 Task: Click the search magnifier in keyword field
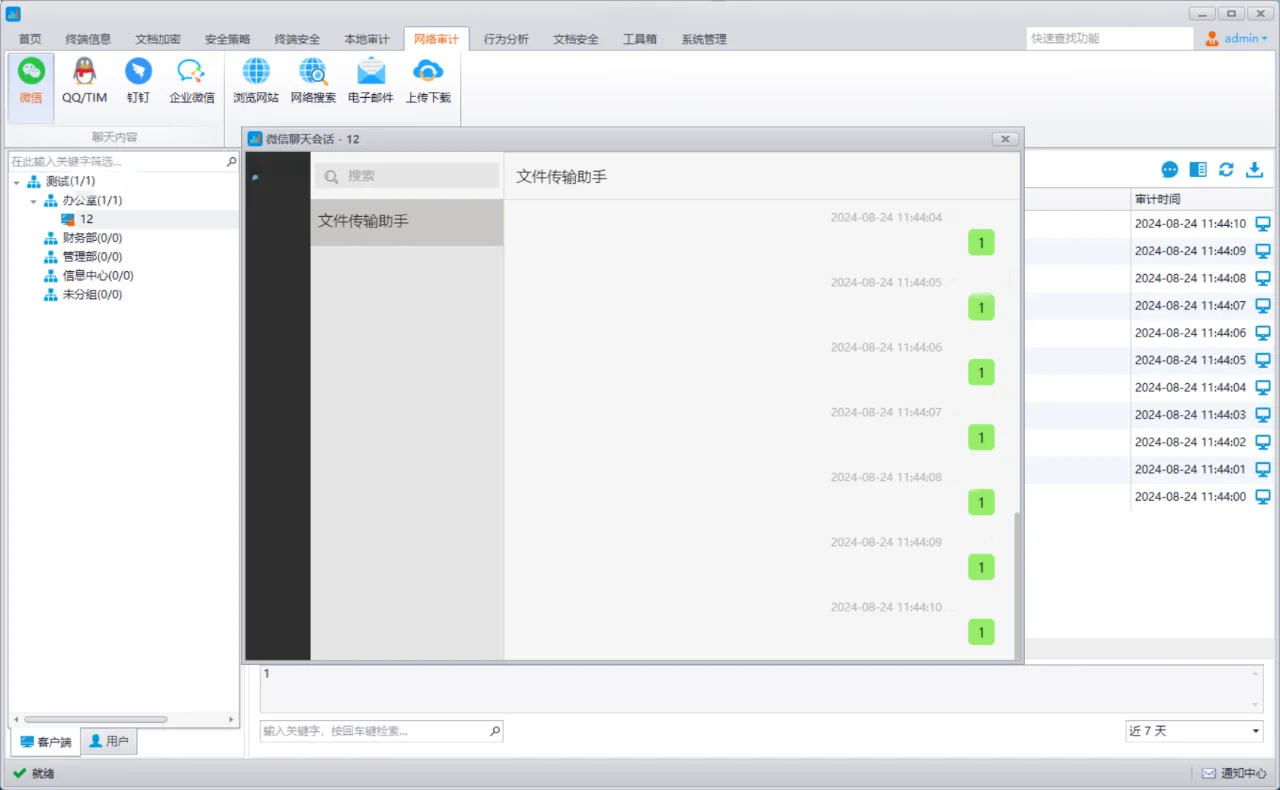pyautogui.click(x=495, y=730)
